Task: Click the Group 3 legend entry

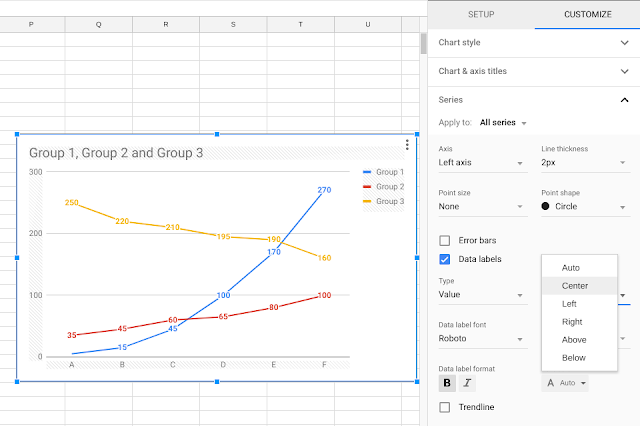Action: pos(383,201)
